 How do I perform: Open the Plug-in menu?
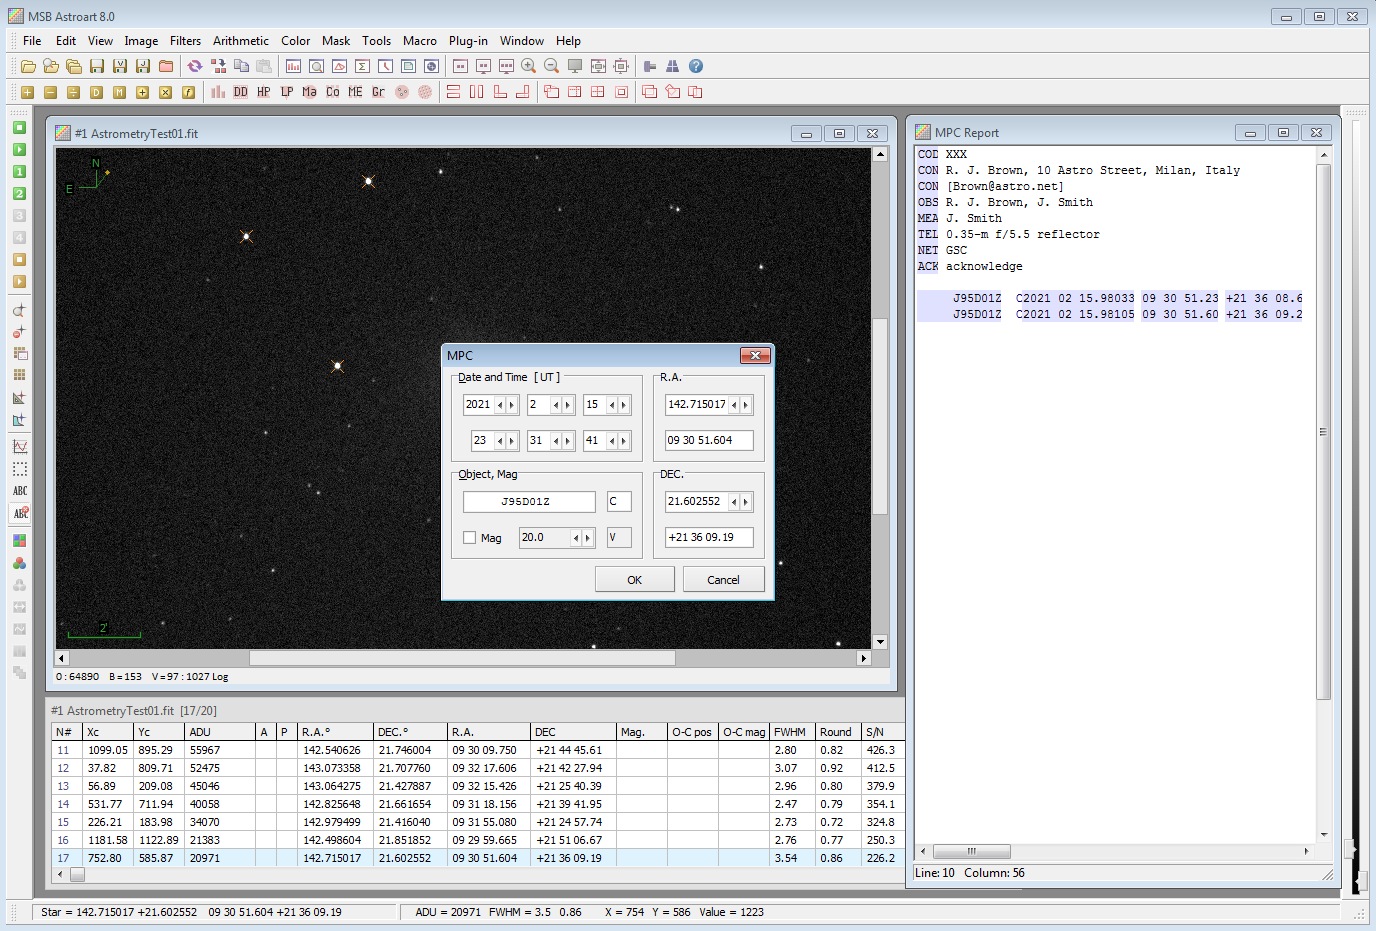[x=468, y=41]
